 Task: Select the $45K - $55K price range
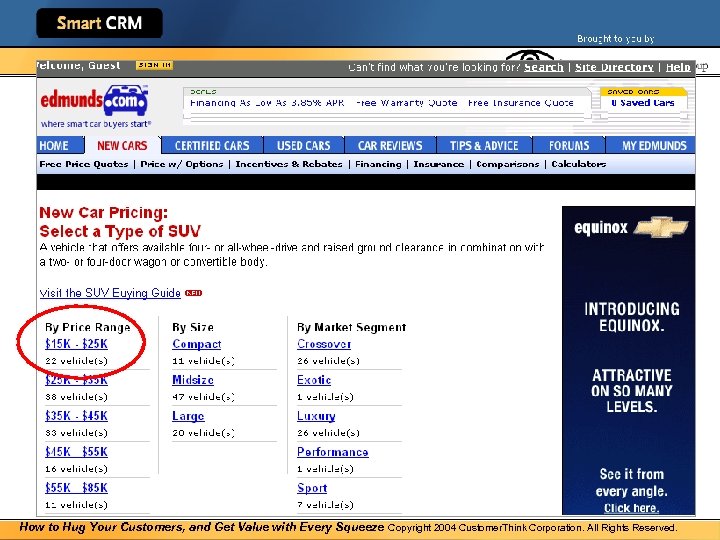click(76, 452)
